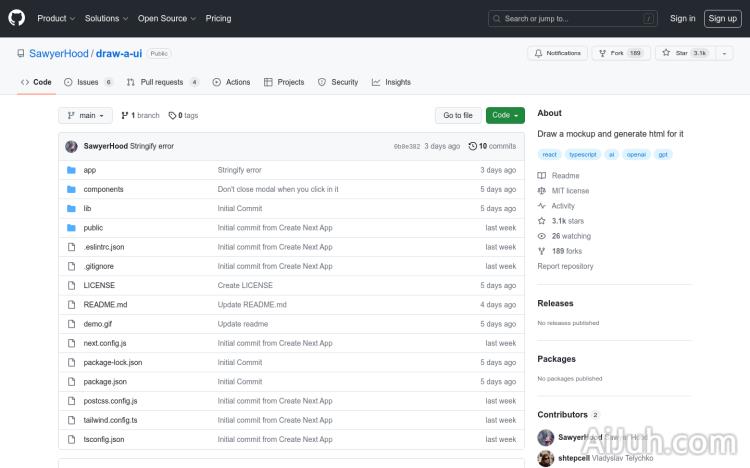Expand the green Code dropdown button
This screenshot has height=468, width=750.
[x=505, y=115]
